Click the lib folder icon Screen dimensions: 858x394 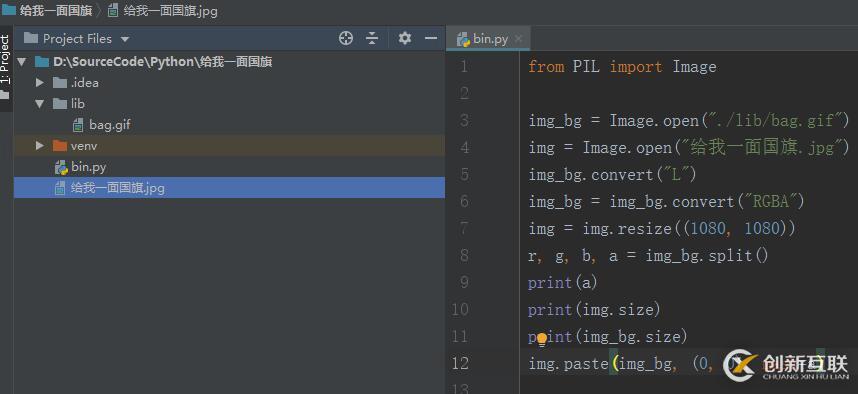pyautogui.click(x=60, y=103)
